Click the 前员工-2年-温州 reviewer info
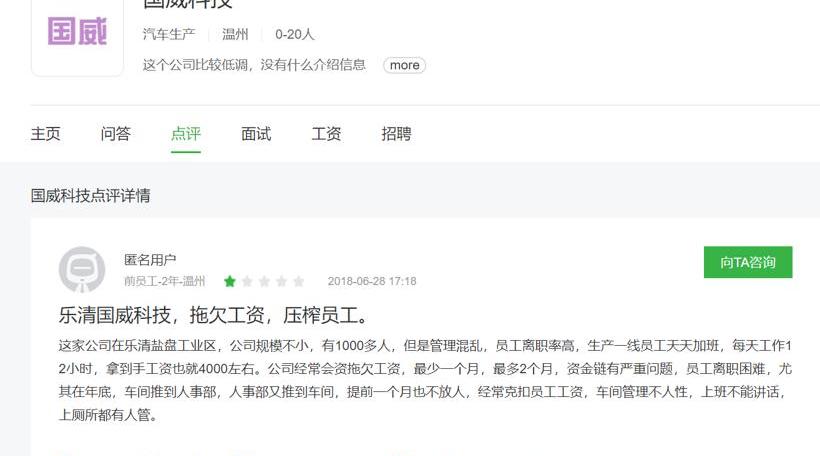 [164, 281]
